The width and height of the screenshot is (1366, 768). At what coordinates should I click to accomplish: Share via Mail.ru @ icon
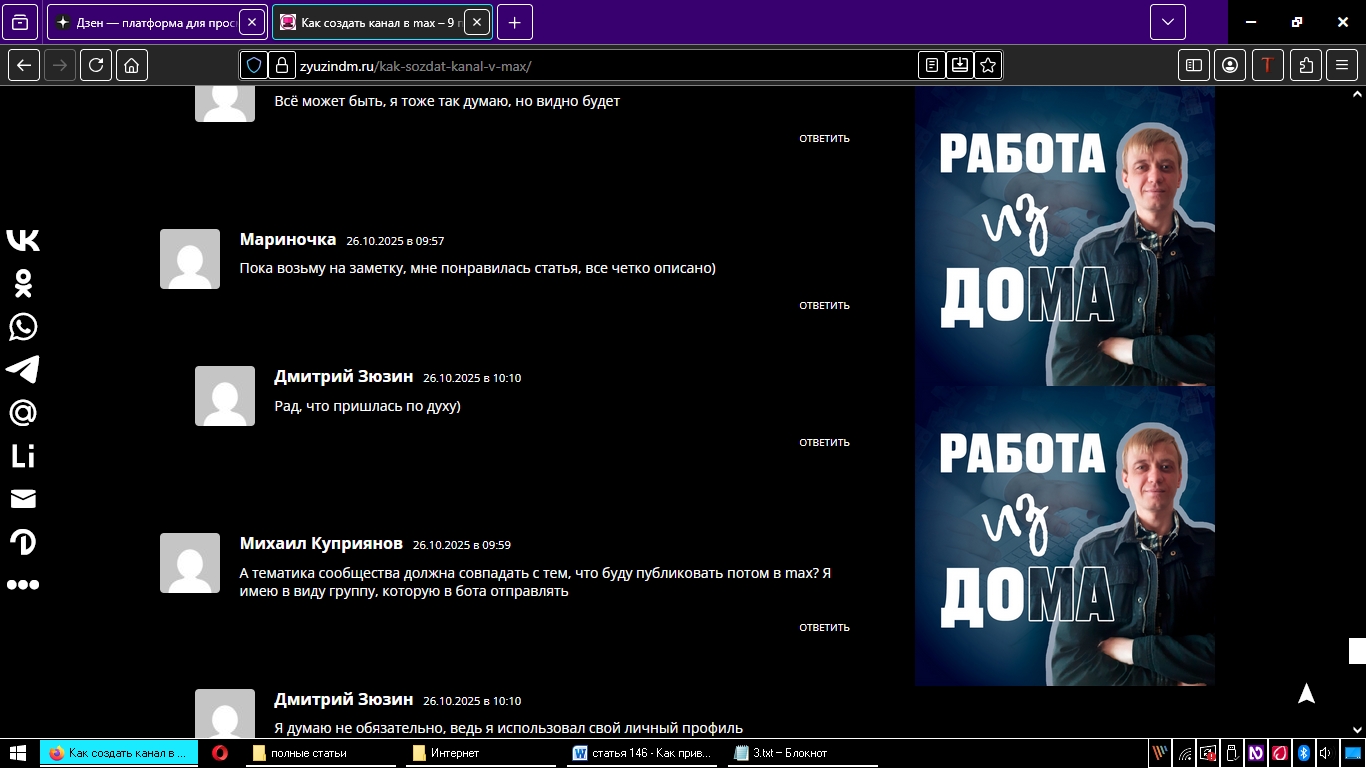click(x=23, y=412)
